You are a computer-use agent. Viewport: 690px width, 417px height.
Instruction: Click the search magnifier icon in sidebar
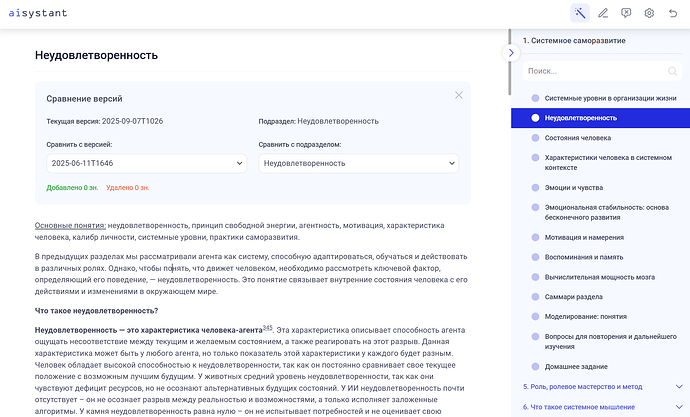[x=672, y=71]
